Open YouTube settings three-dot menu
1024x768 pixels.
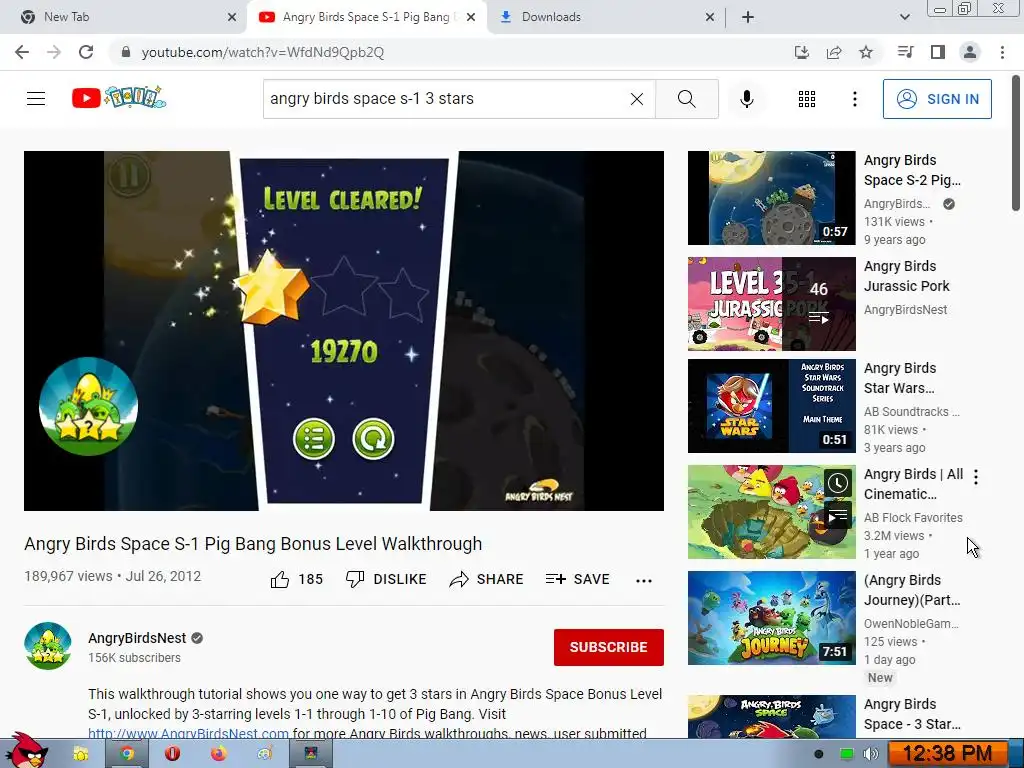point(854,99)
